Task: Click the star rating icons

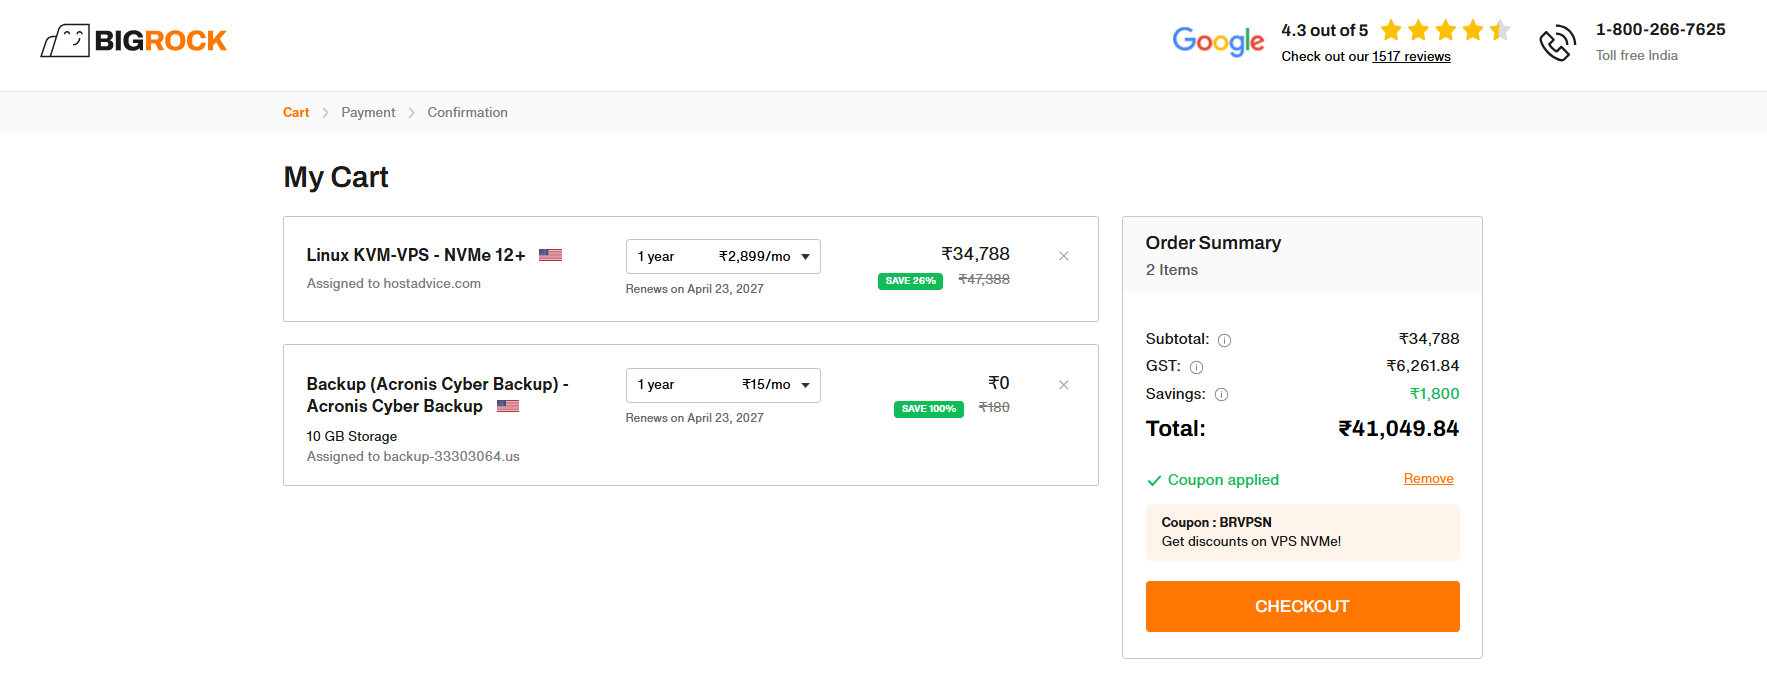Action: coord(1445,30)
